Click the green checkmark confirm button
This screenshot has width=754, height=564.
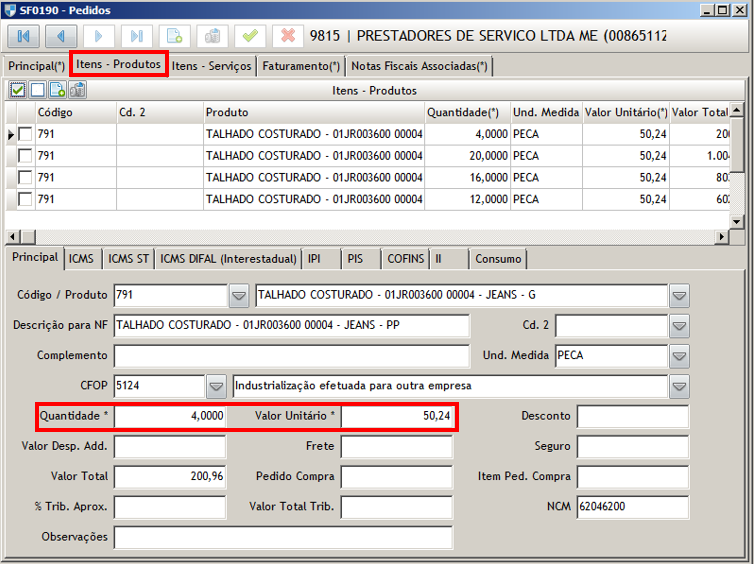(249, 36)
